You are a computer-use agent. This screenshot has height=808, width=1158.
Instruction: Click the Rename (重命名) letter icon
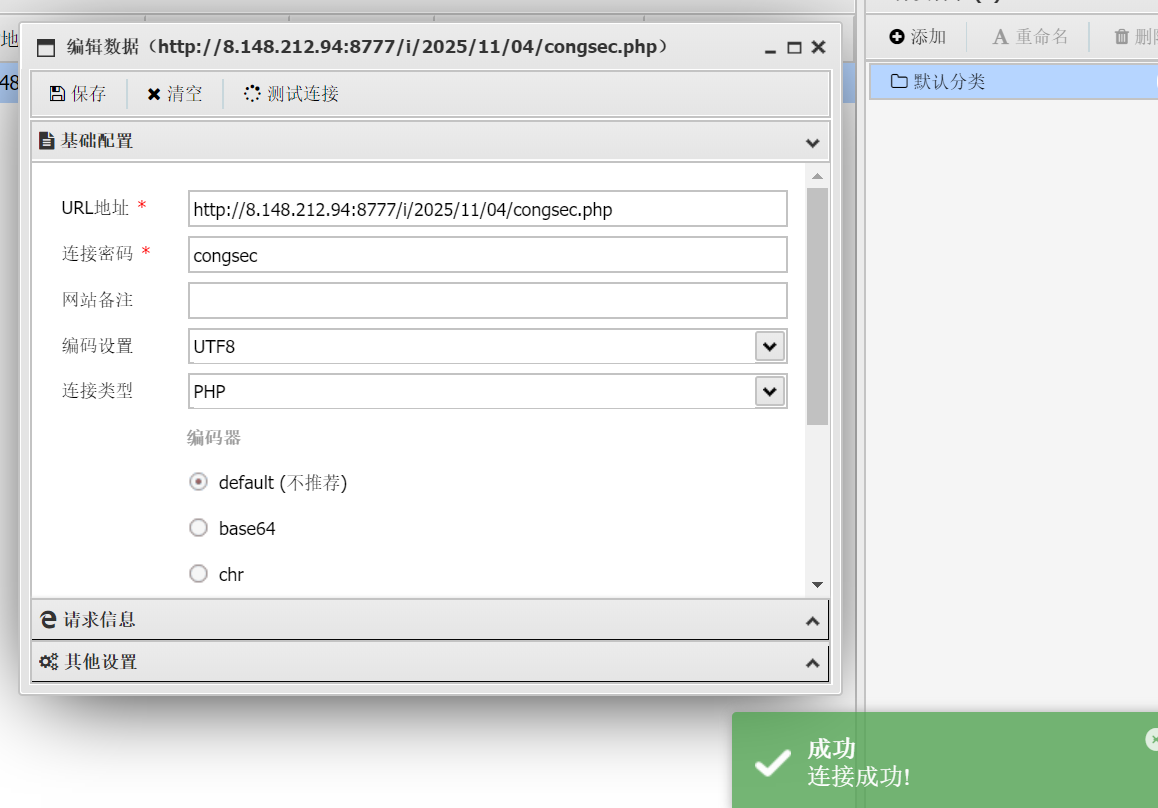(x=1000, y=37)
